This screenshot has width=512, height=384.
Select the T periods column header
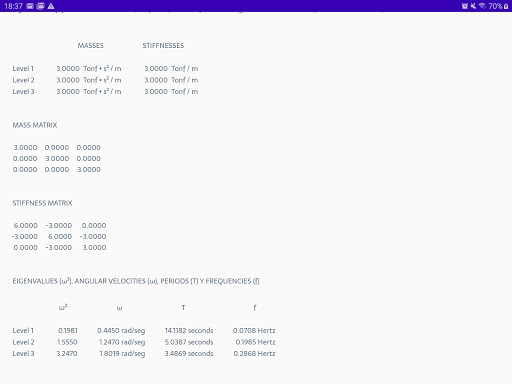point(183,307)
